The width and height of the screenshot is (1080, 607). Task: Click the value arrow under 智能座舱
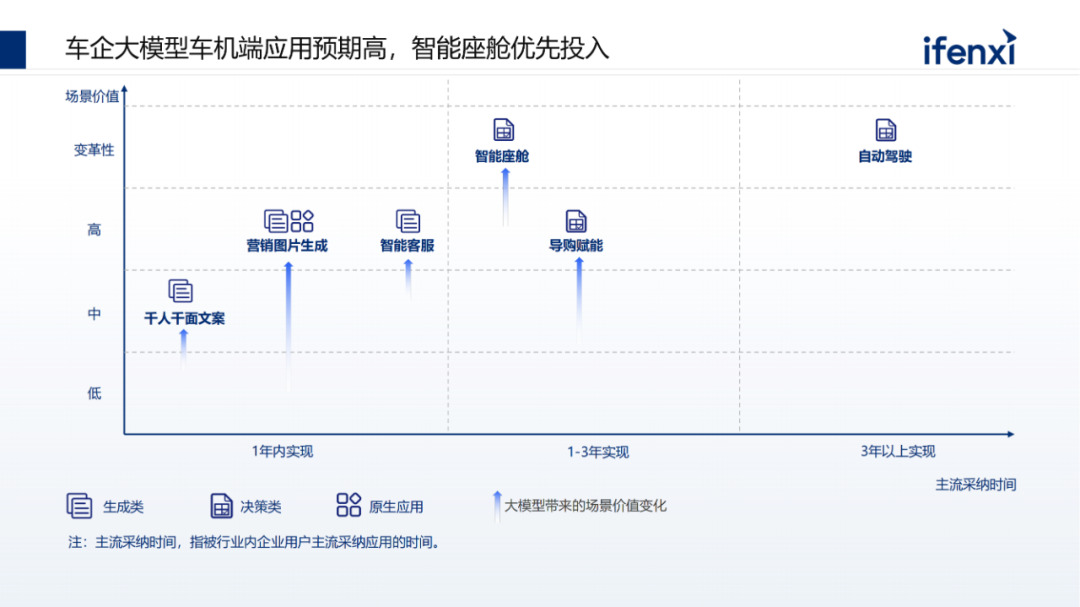pos(506,198)
